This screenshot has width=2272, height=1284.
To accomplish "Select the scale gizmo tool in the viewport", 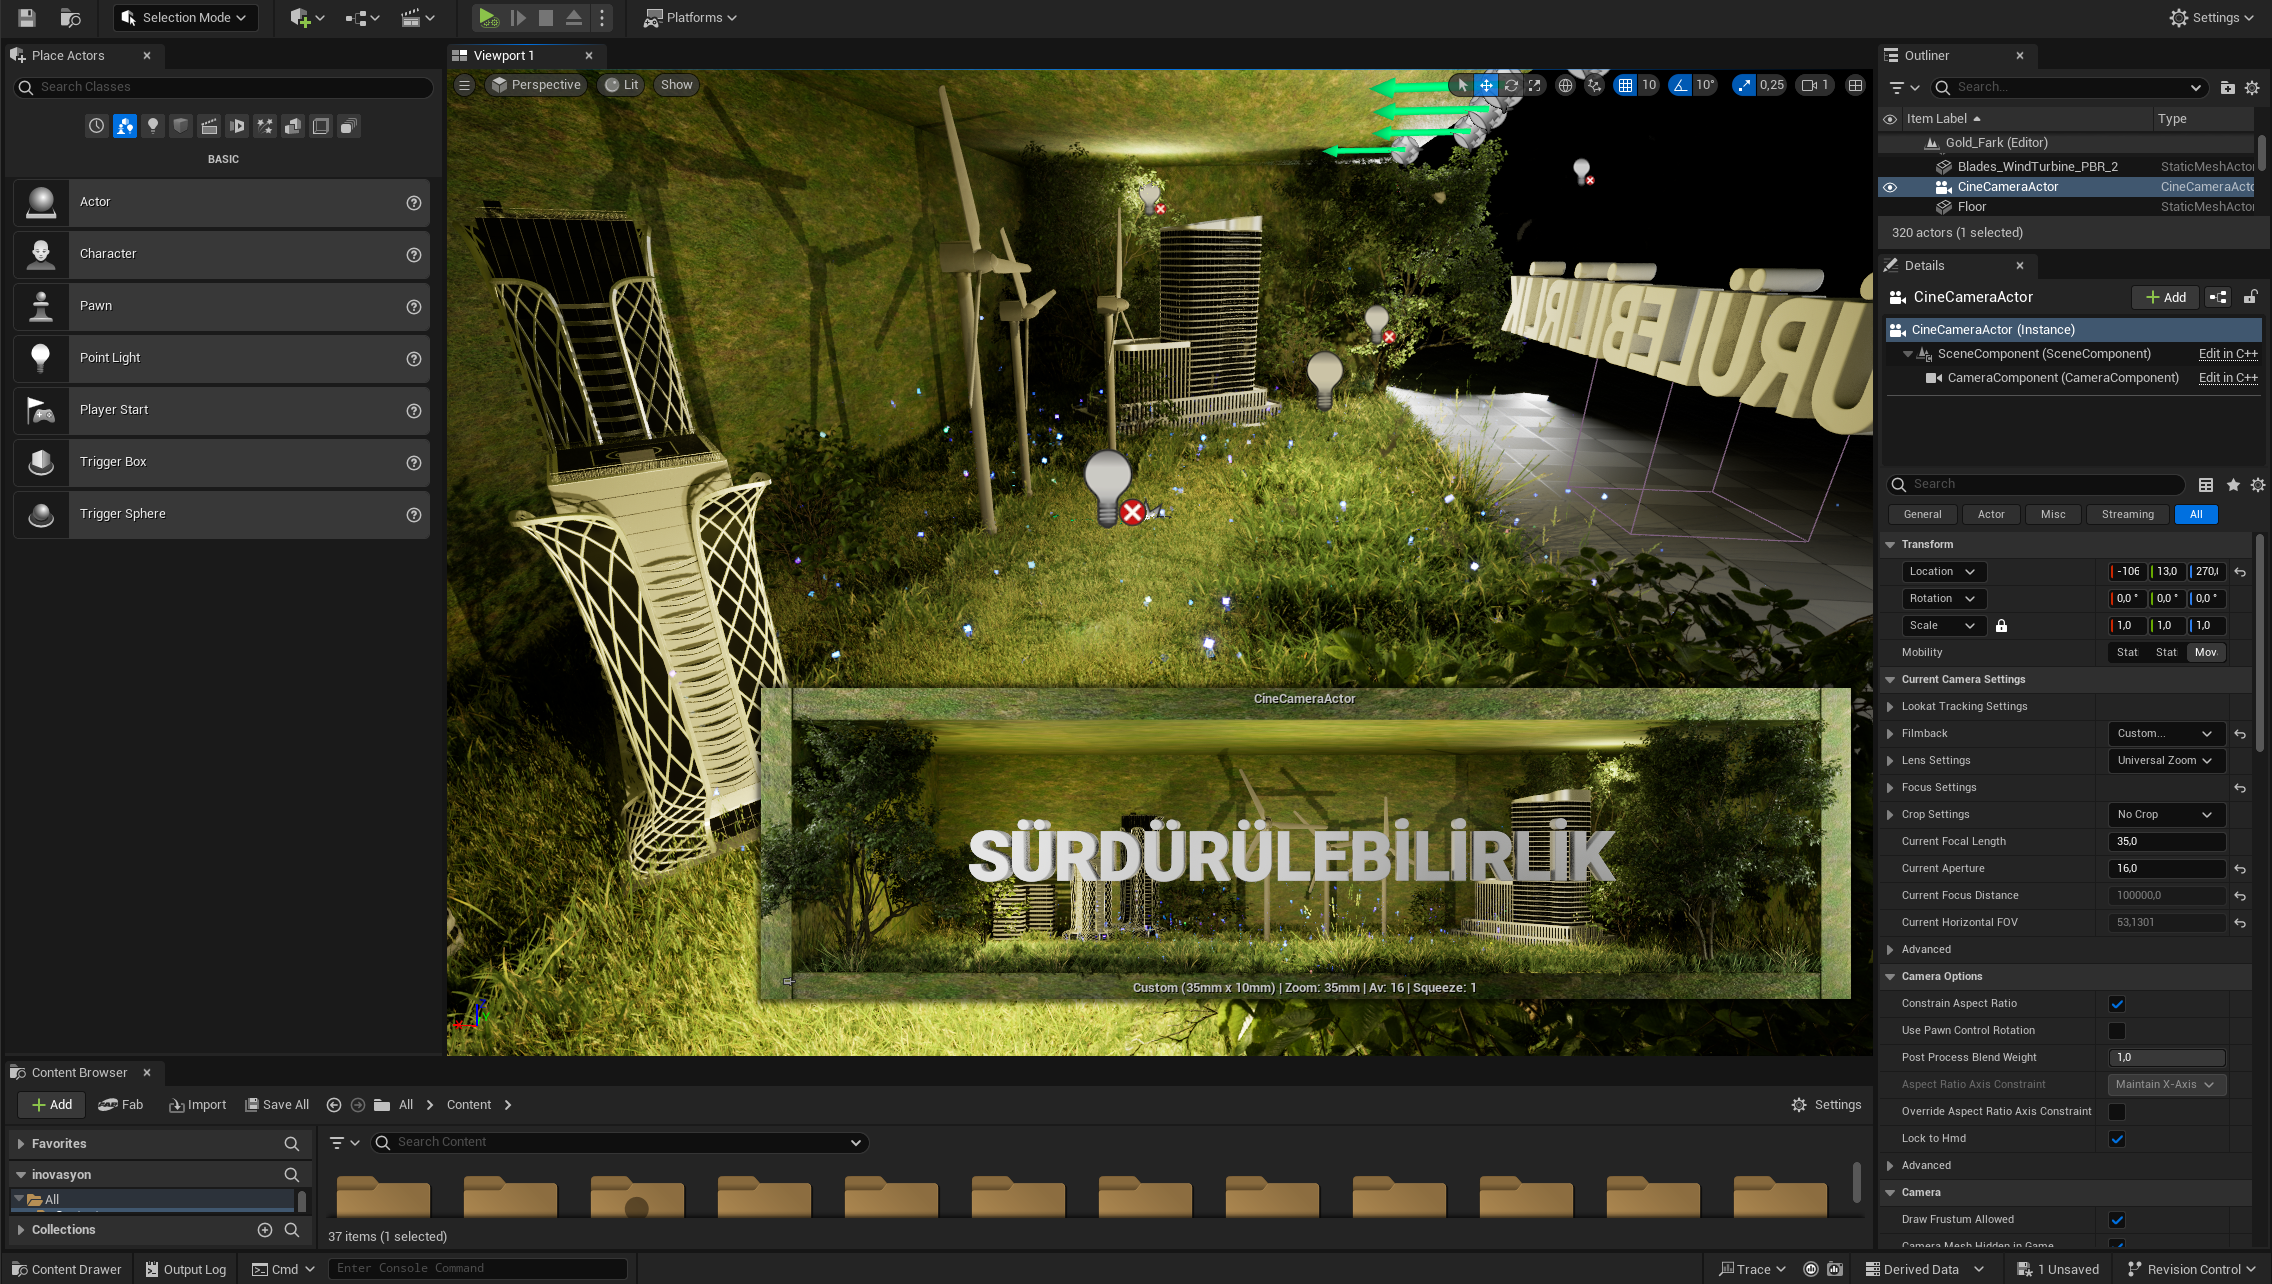I will 1535,85.
